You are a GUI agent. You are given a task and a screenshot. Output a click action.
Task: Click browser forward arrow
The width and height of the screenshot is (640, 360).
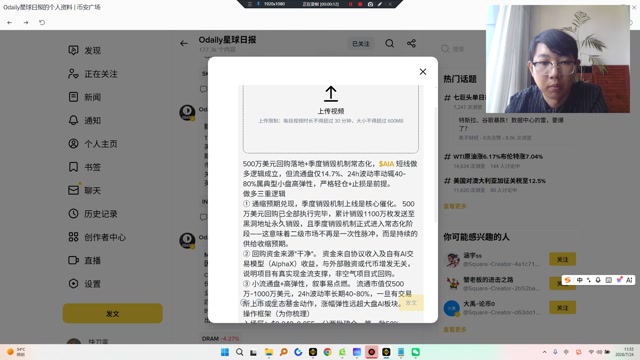[26, 22]
